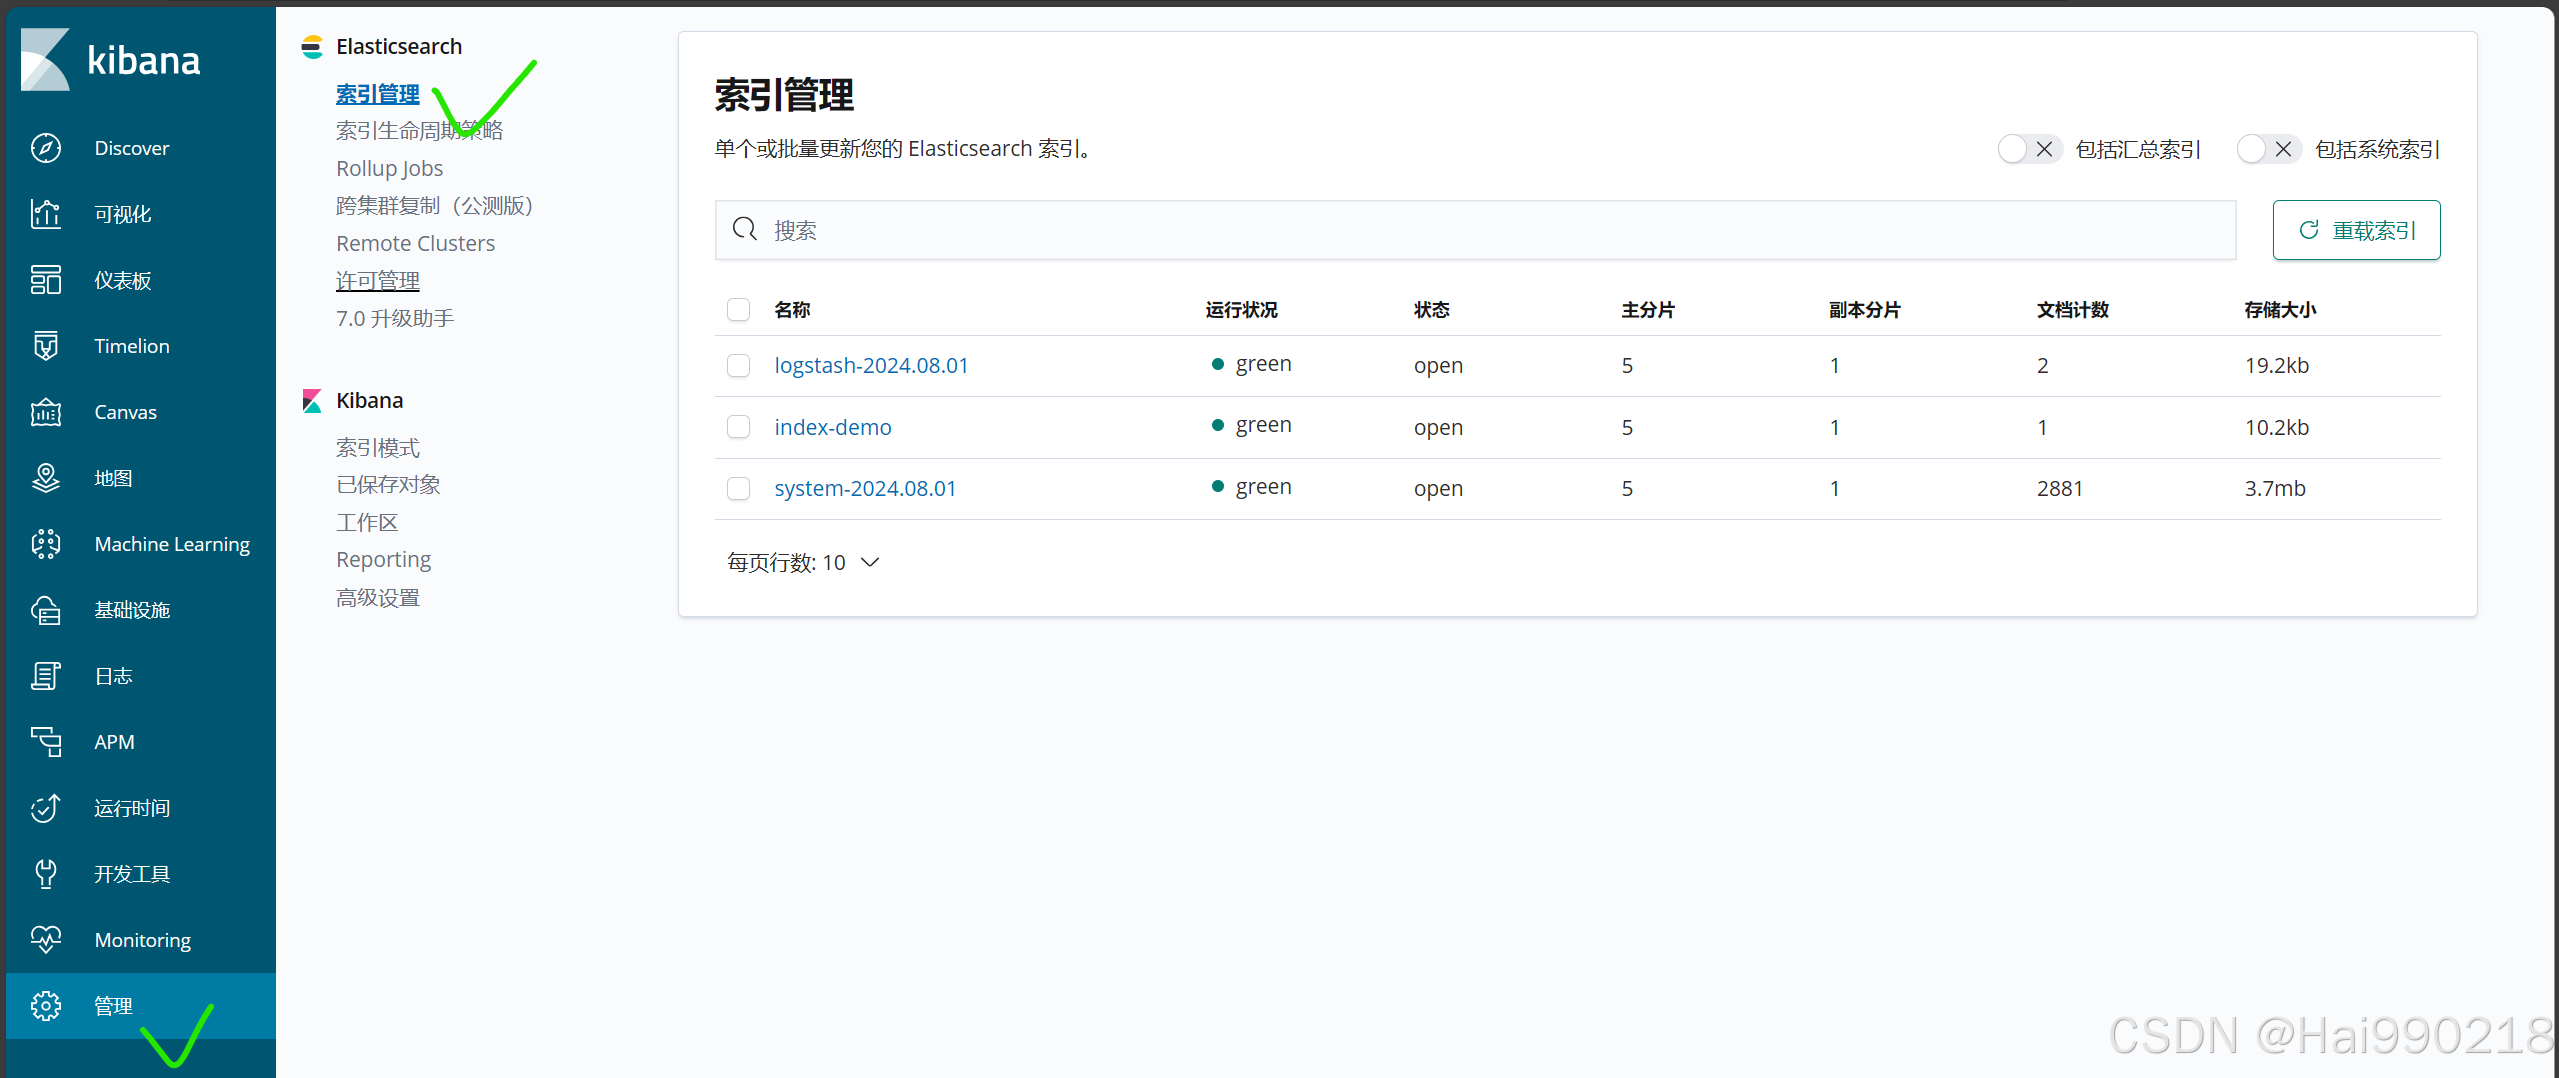Open the Monitoring heartbeat icon

pos(46,940)
